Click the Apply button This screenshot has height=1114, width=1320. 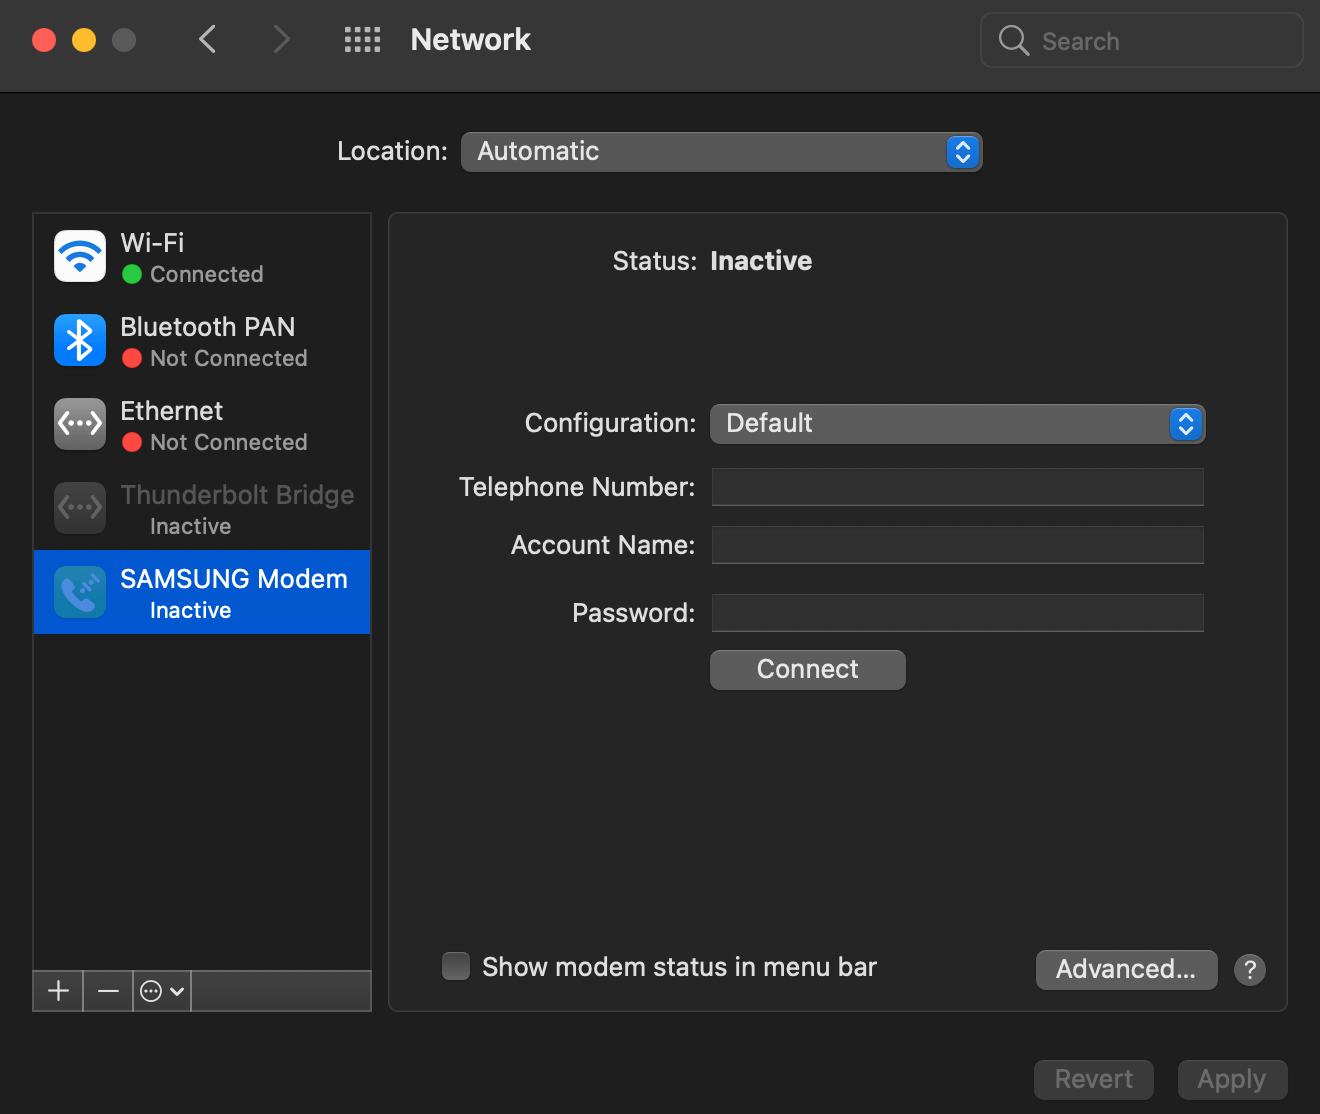pyautogui.click(x=1232, y=1080)
